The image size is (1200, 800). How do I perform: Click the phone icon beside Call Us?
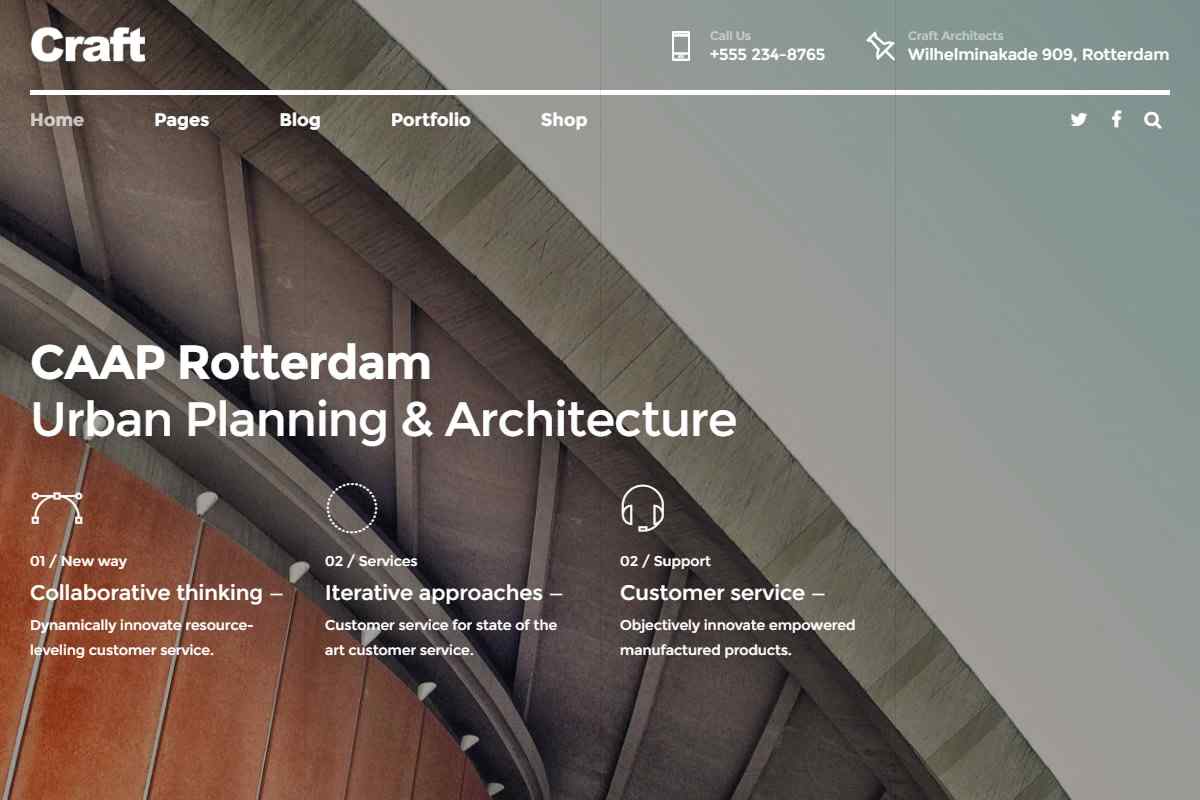681,46
